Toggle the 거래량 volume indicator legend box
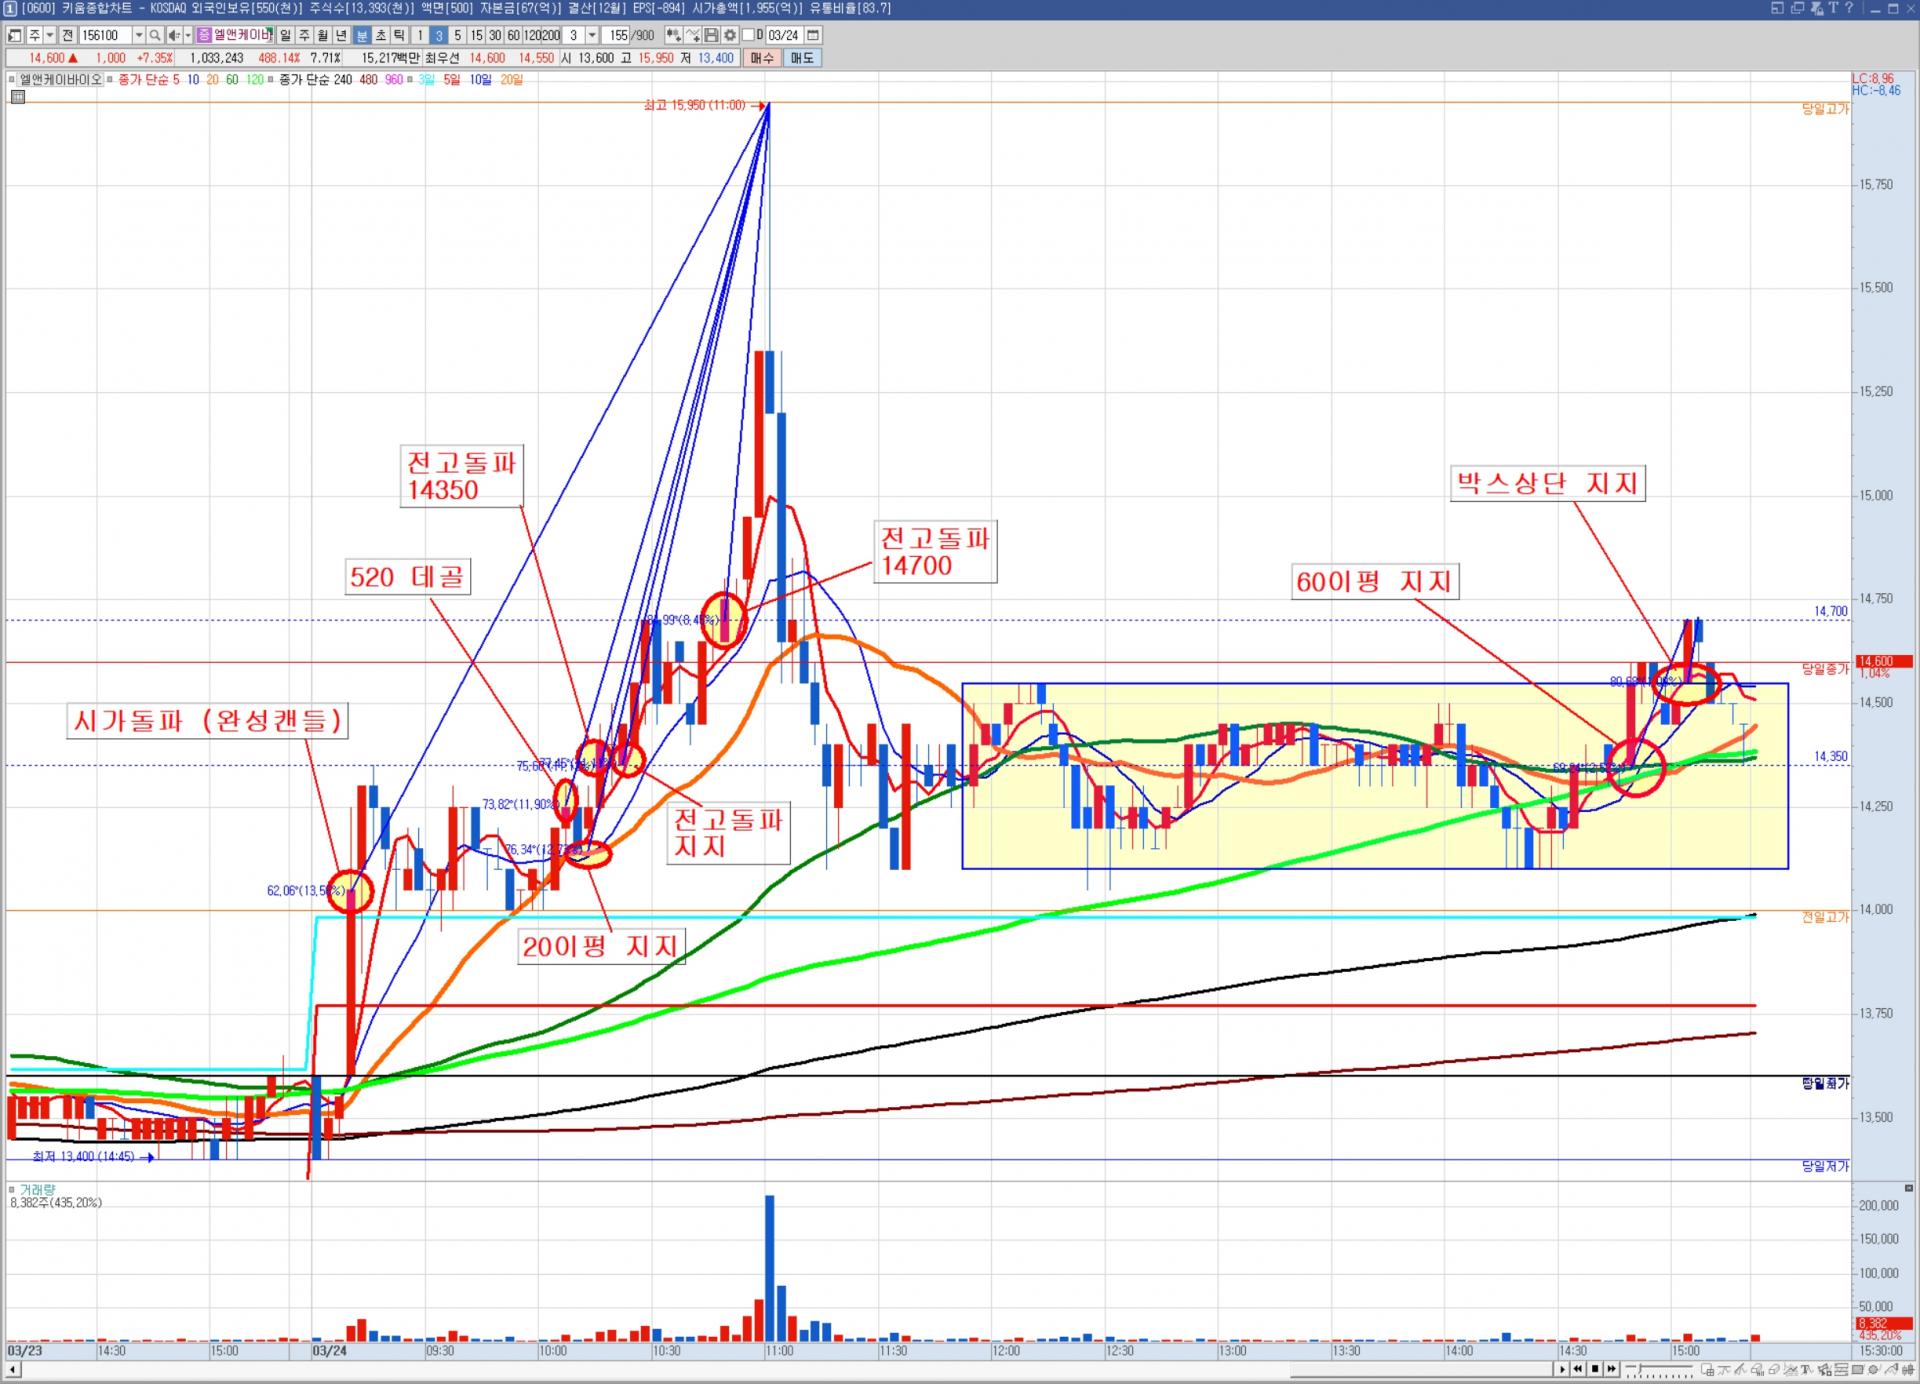 pyautogui.click(x=12, y=1190)
